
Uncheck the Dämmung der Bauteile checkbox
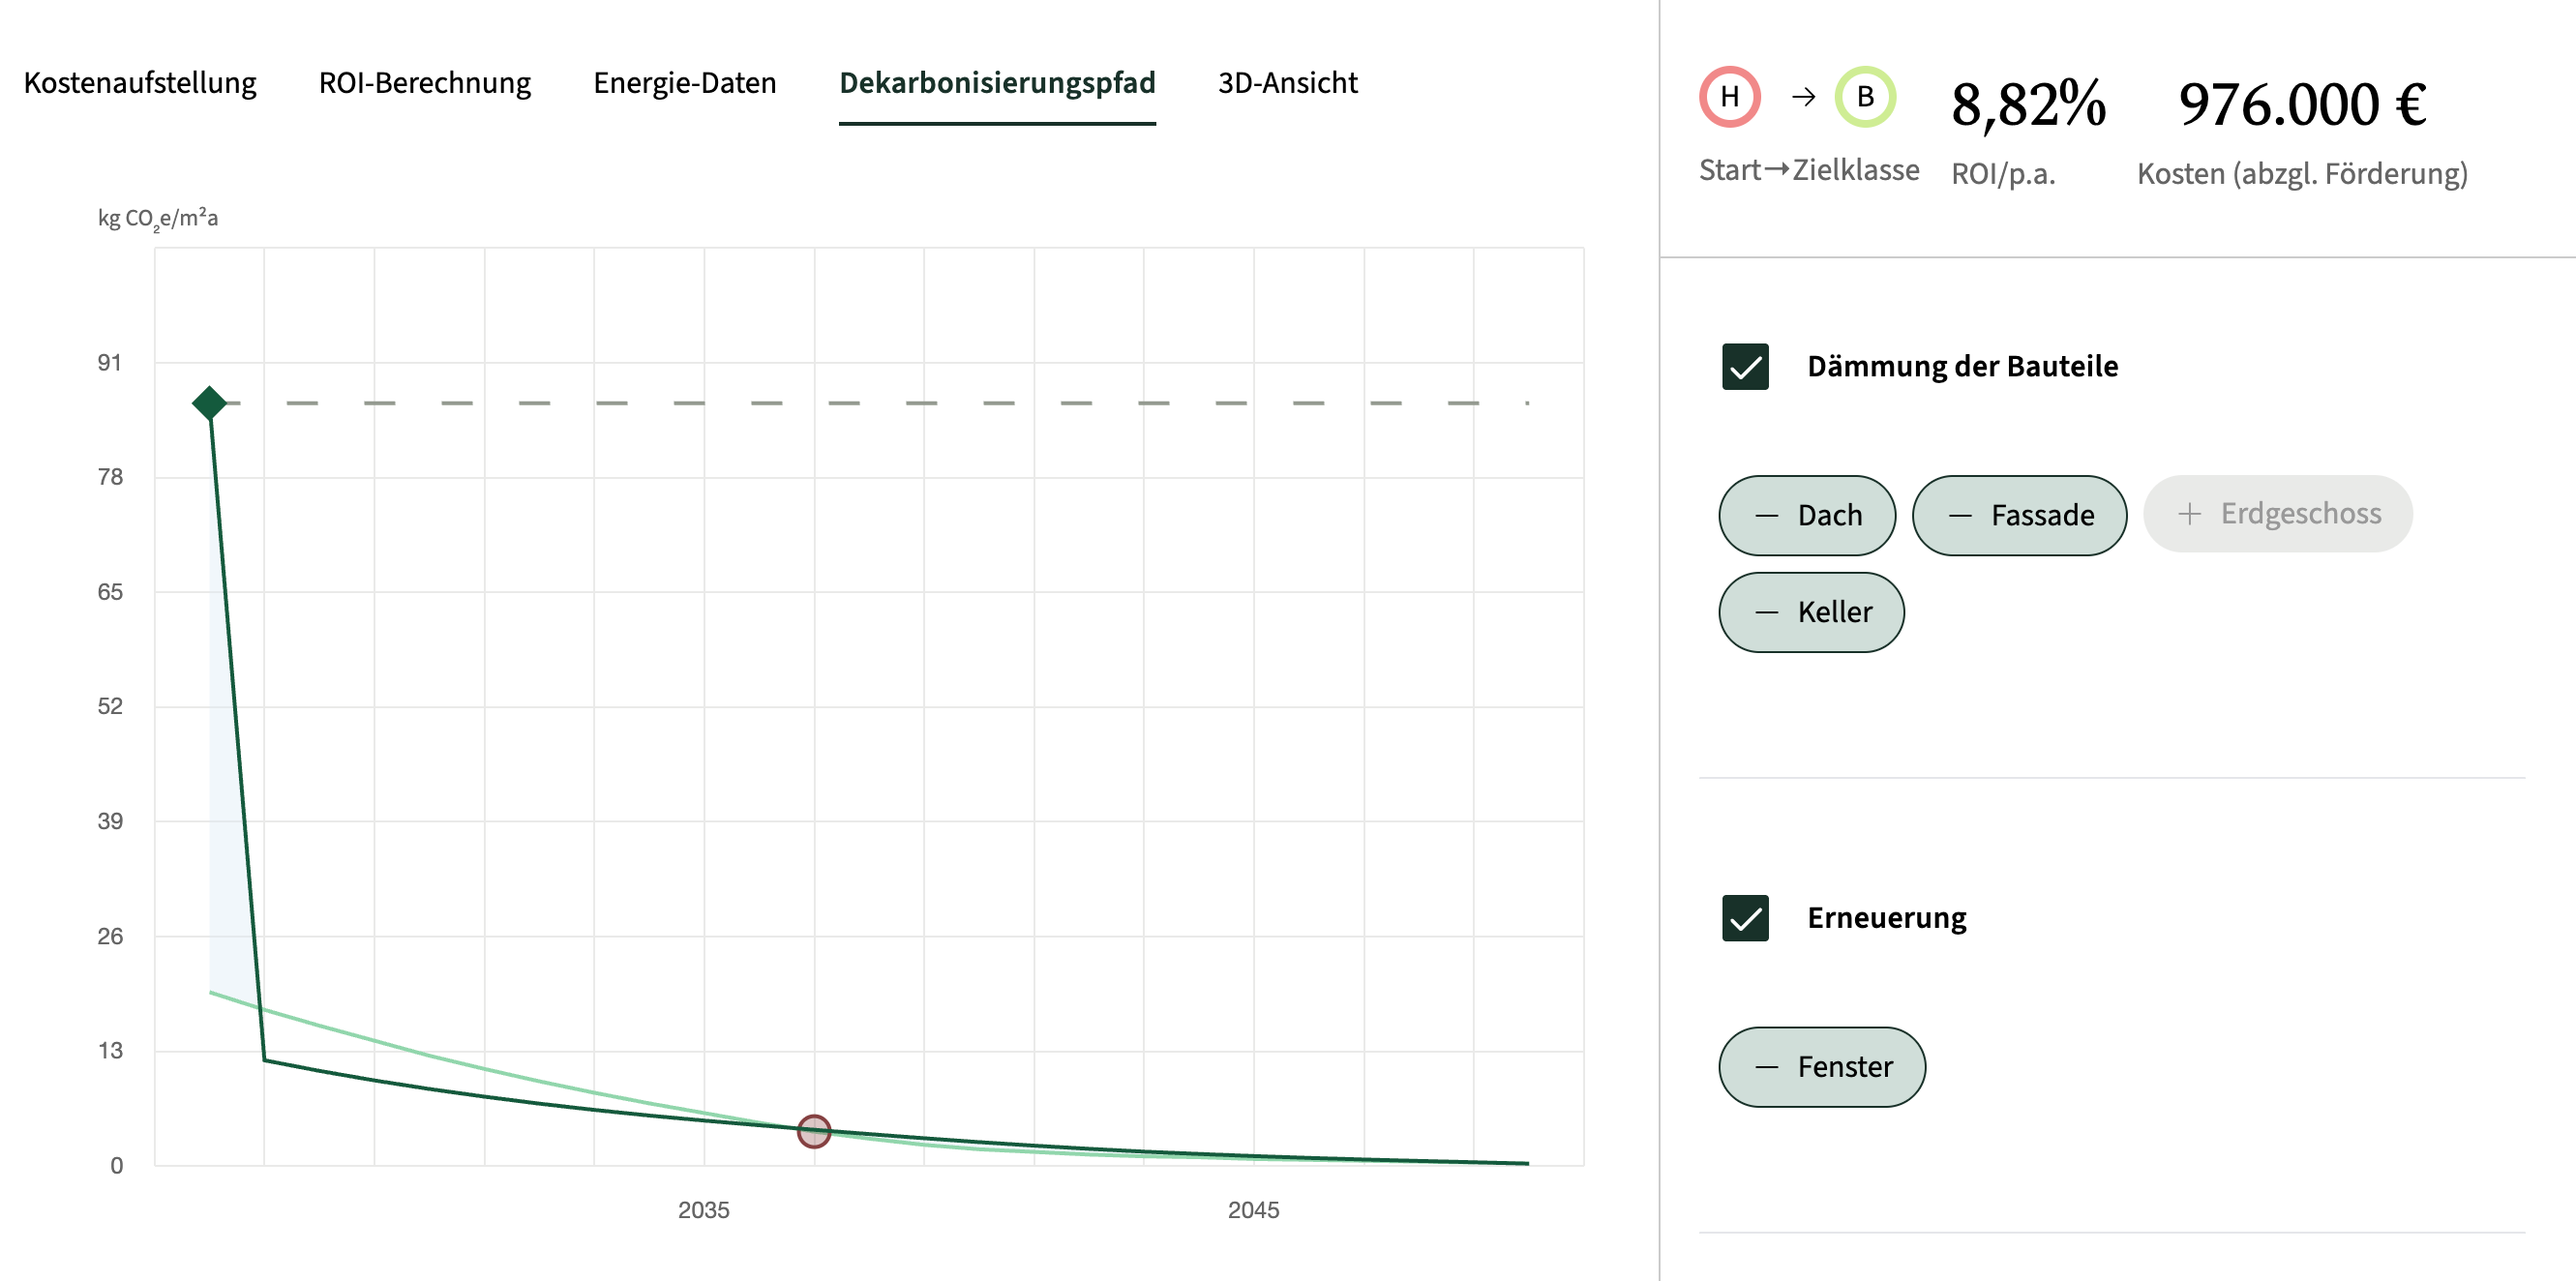pyautogui.click(x=1745, y=366)
